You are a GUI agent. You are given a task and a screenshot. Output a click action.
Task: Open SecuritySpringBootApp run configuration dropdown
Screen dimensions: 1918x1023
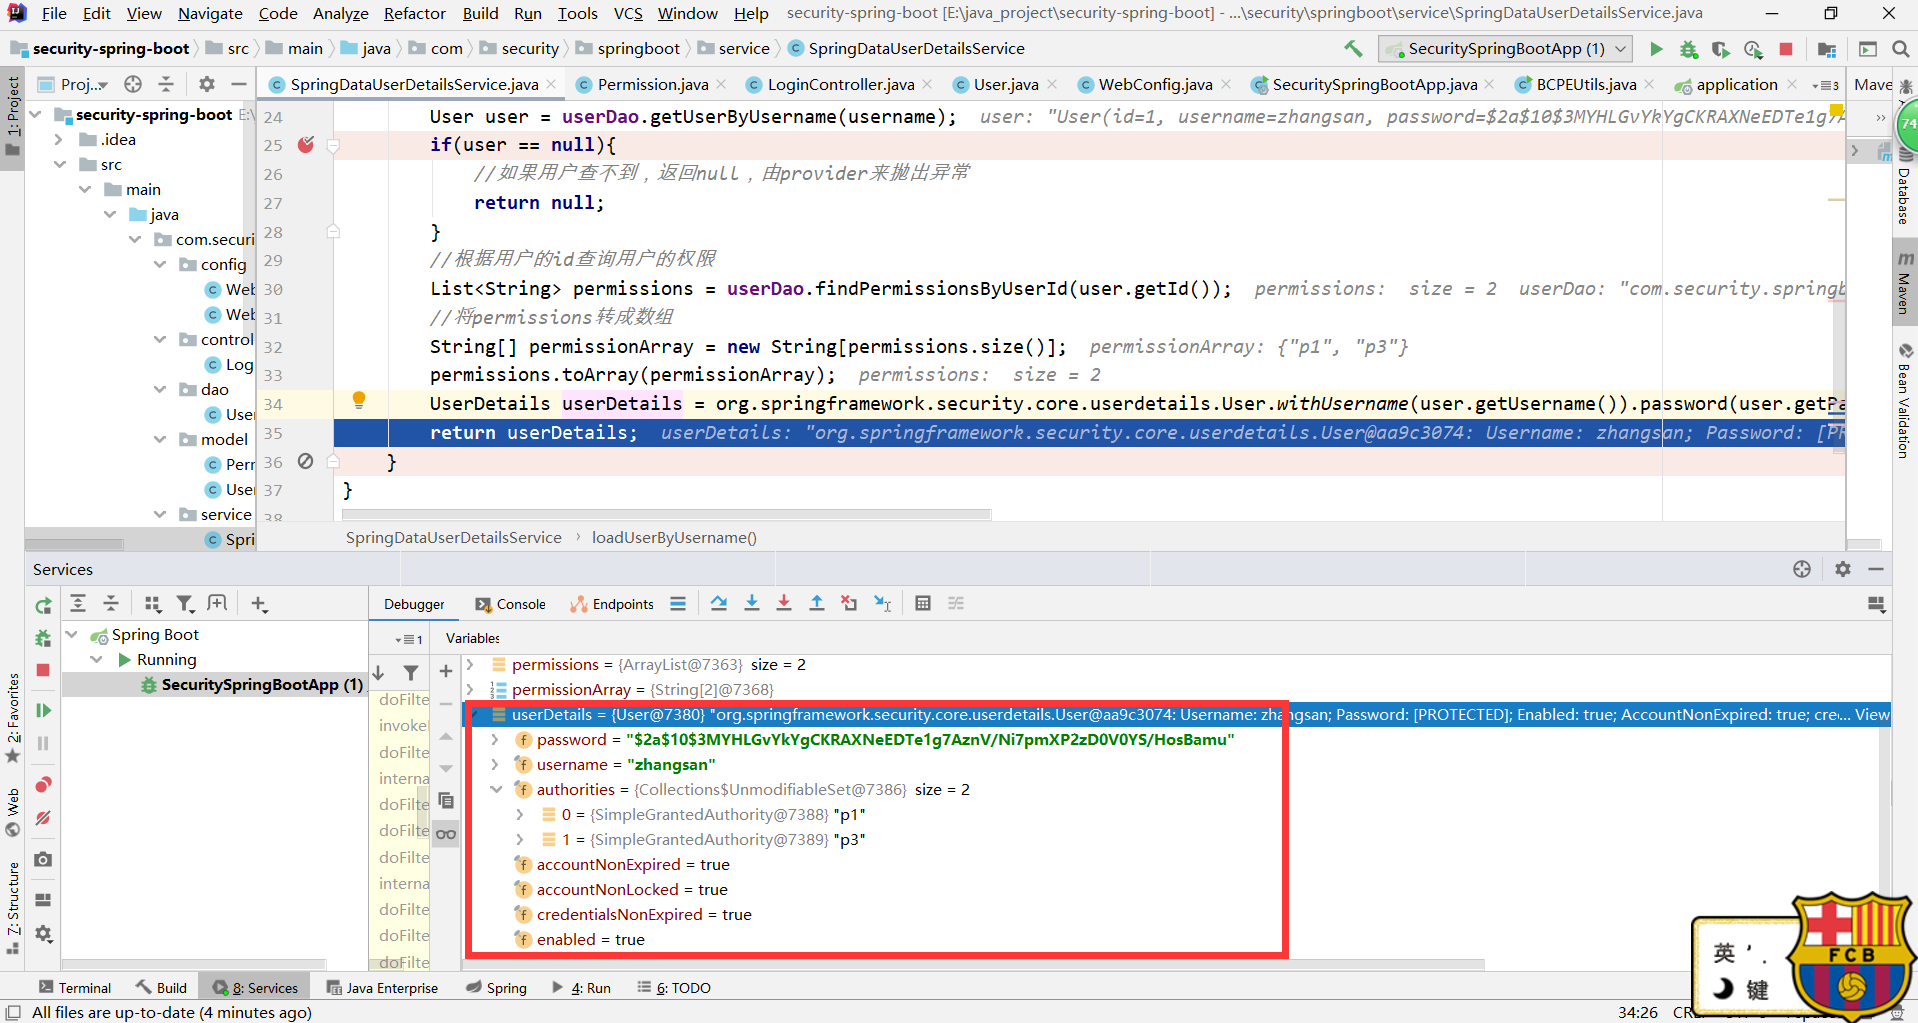point(1505,49)
